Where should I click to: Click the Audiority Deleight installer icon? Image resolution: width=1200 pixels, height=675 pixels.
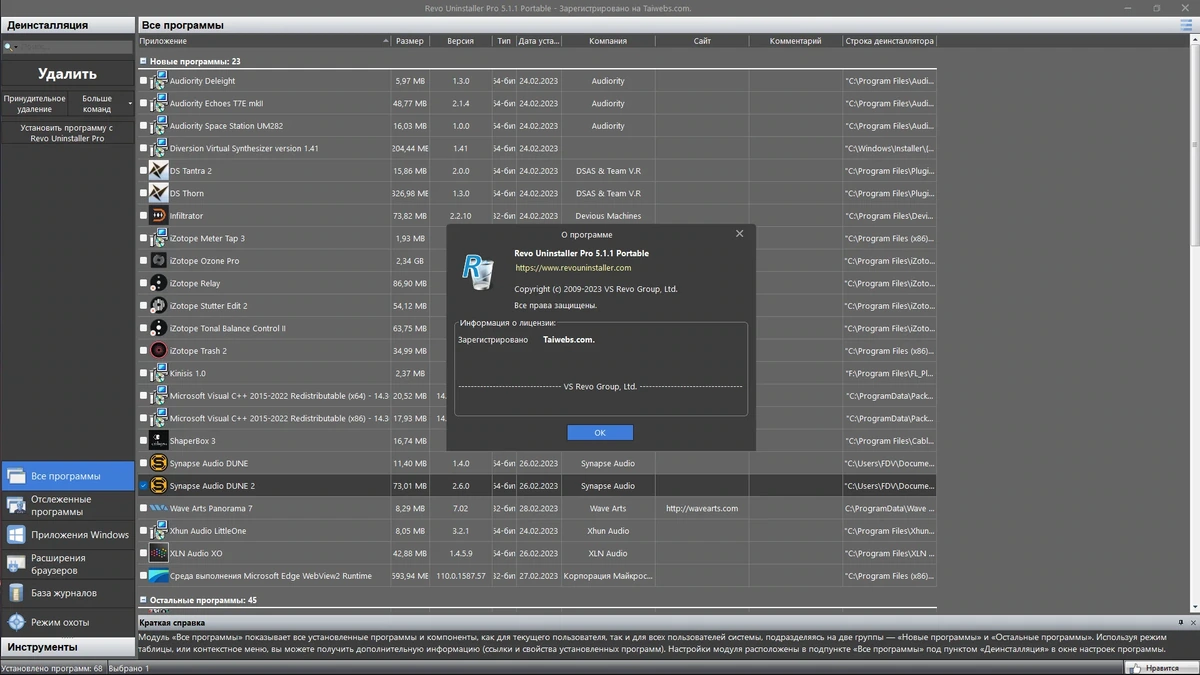(158, 81)
